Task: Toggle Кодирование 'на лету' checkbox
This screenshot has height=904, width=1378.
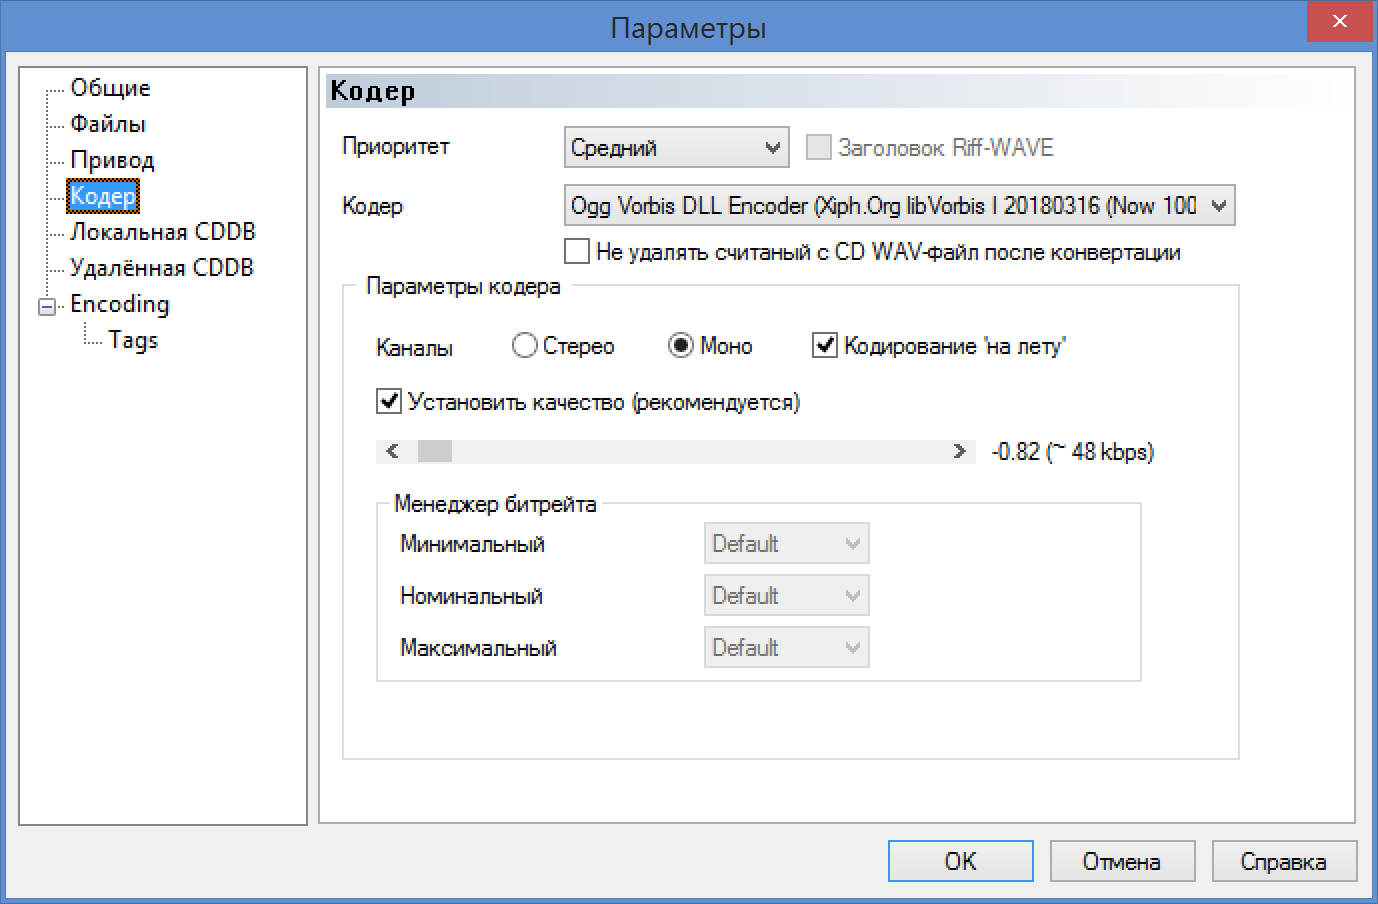Action: click(824, 346)
